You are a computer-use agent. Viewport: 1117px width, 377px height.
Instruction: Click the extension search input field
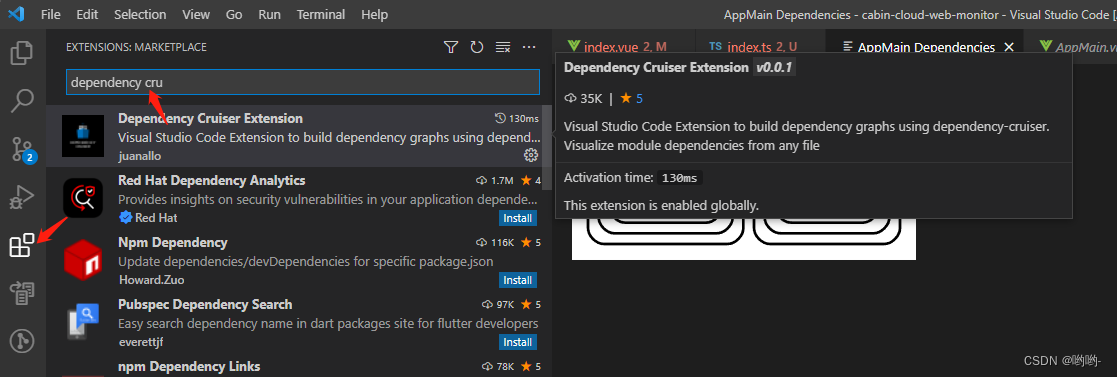(x=303, y=82)
